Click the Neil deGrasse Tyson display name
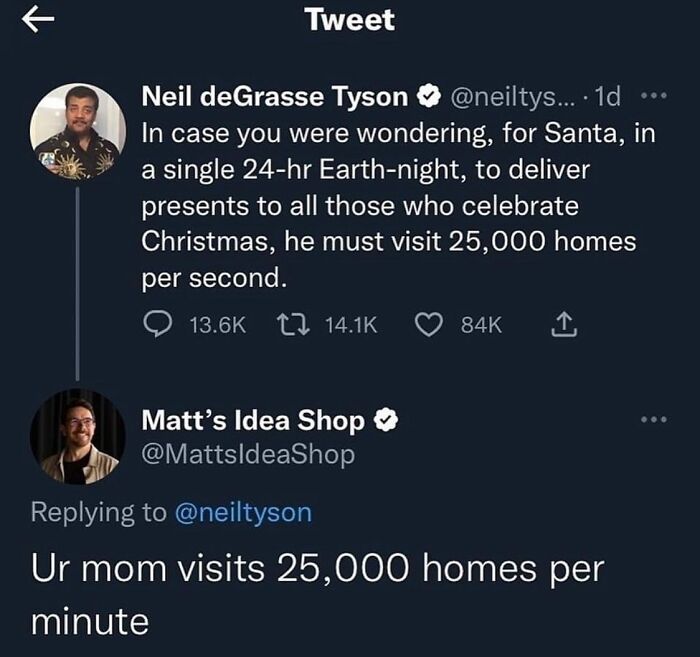The width and height of the screenshot is (700, 657). click(x=275, y=97)
